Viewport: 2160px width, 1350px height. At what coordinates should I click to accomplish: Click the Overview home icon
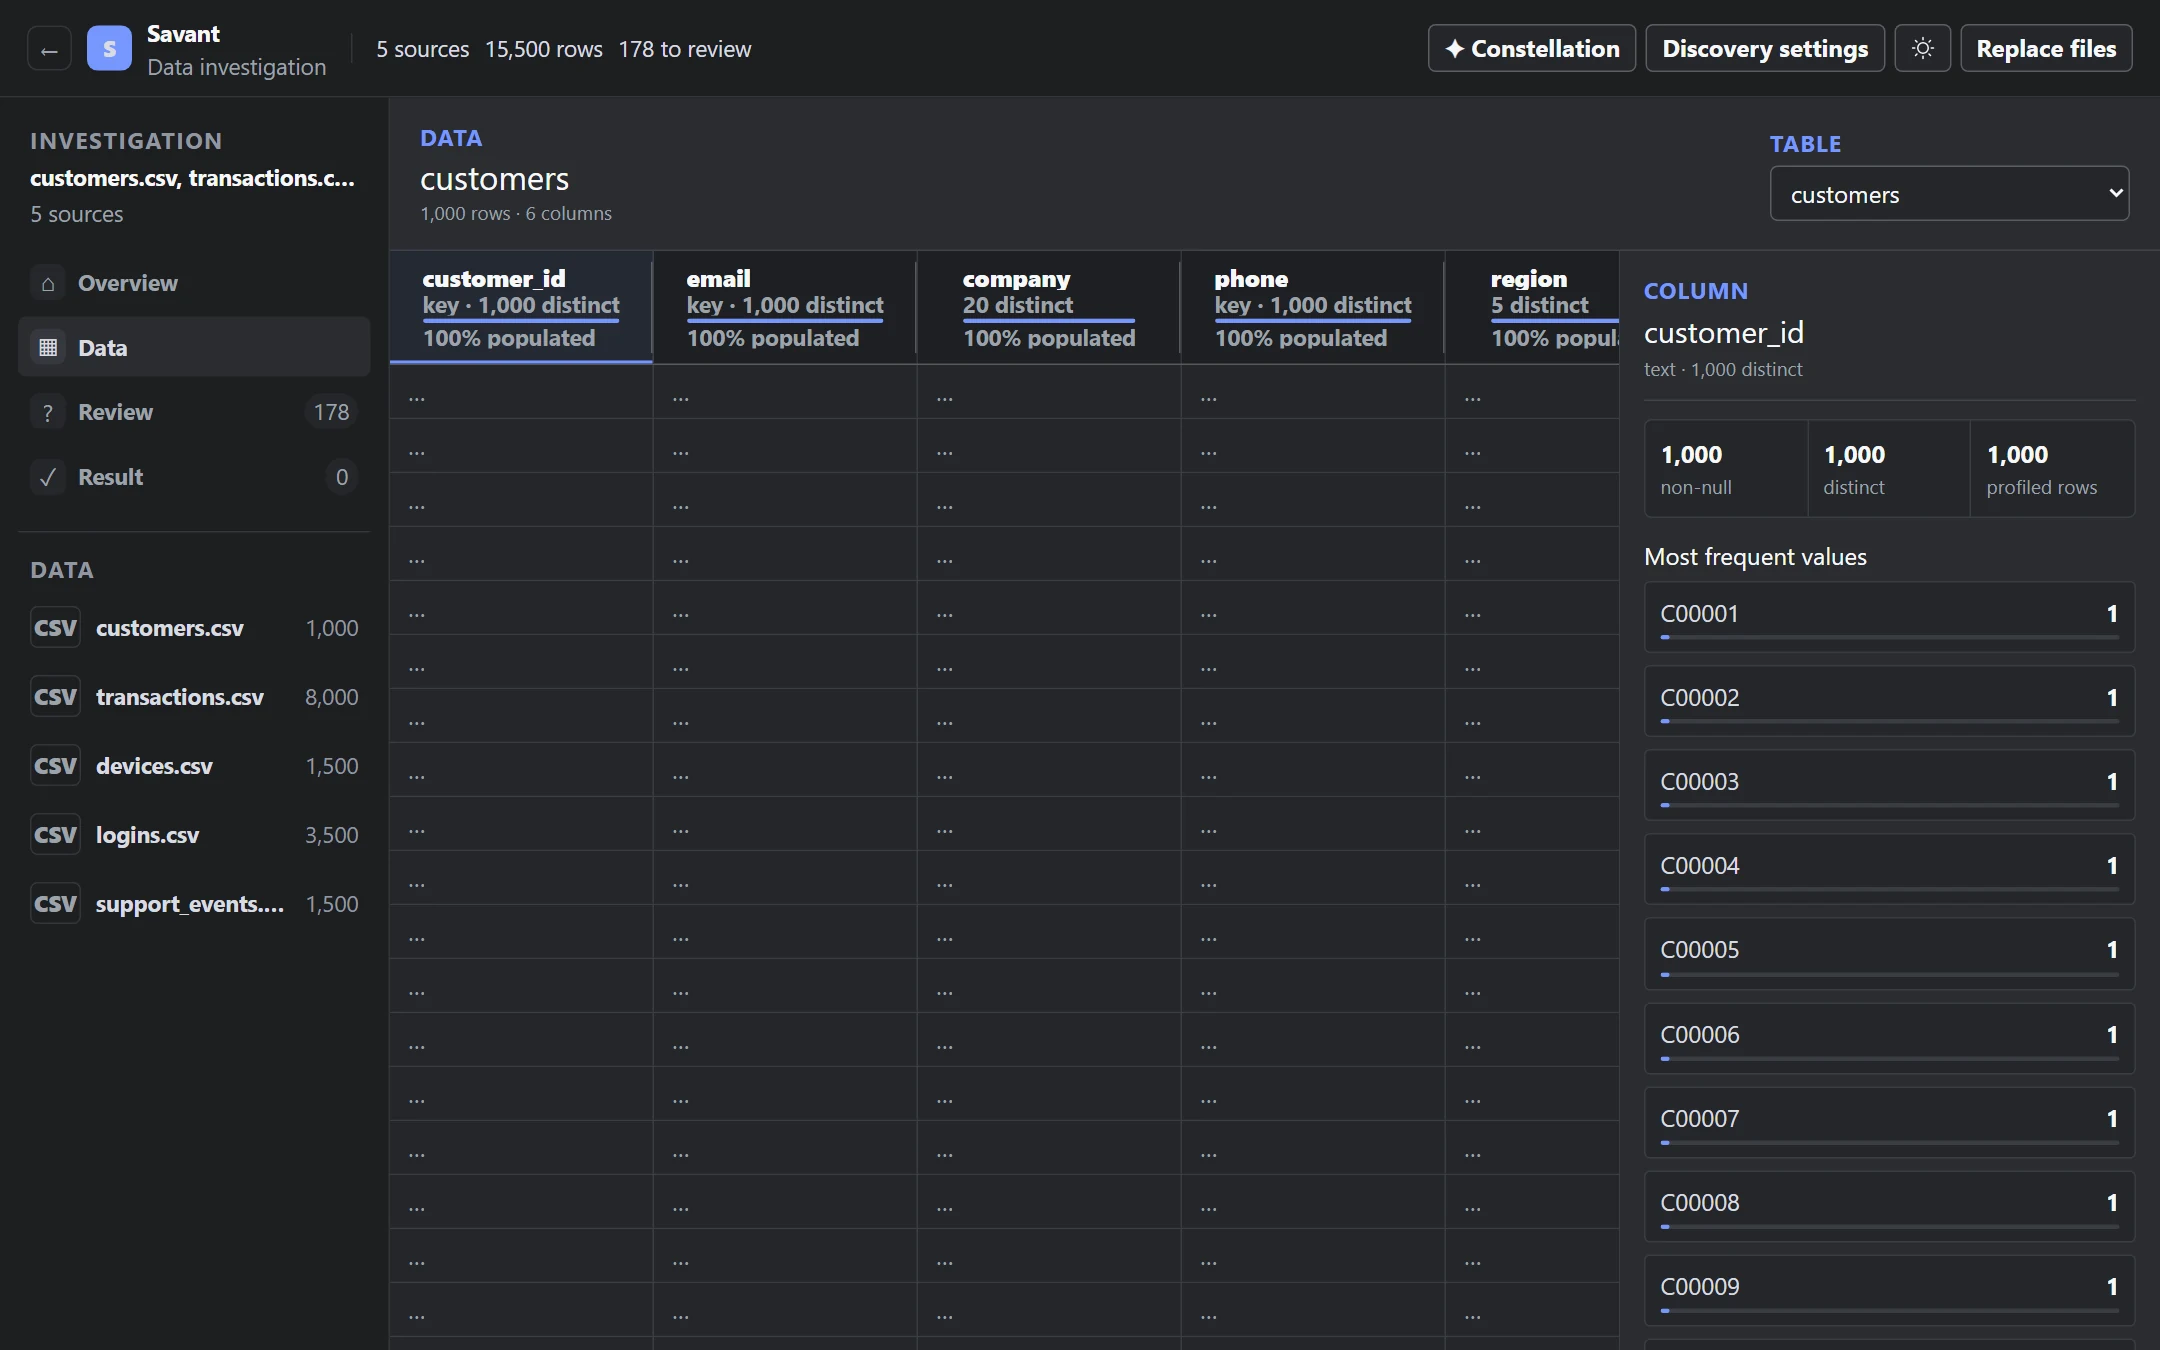(x=48, y=283)
